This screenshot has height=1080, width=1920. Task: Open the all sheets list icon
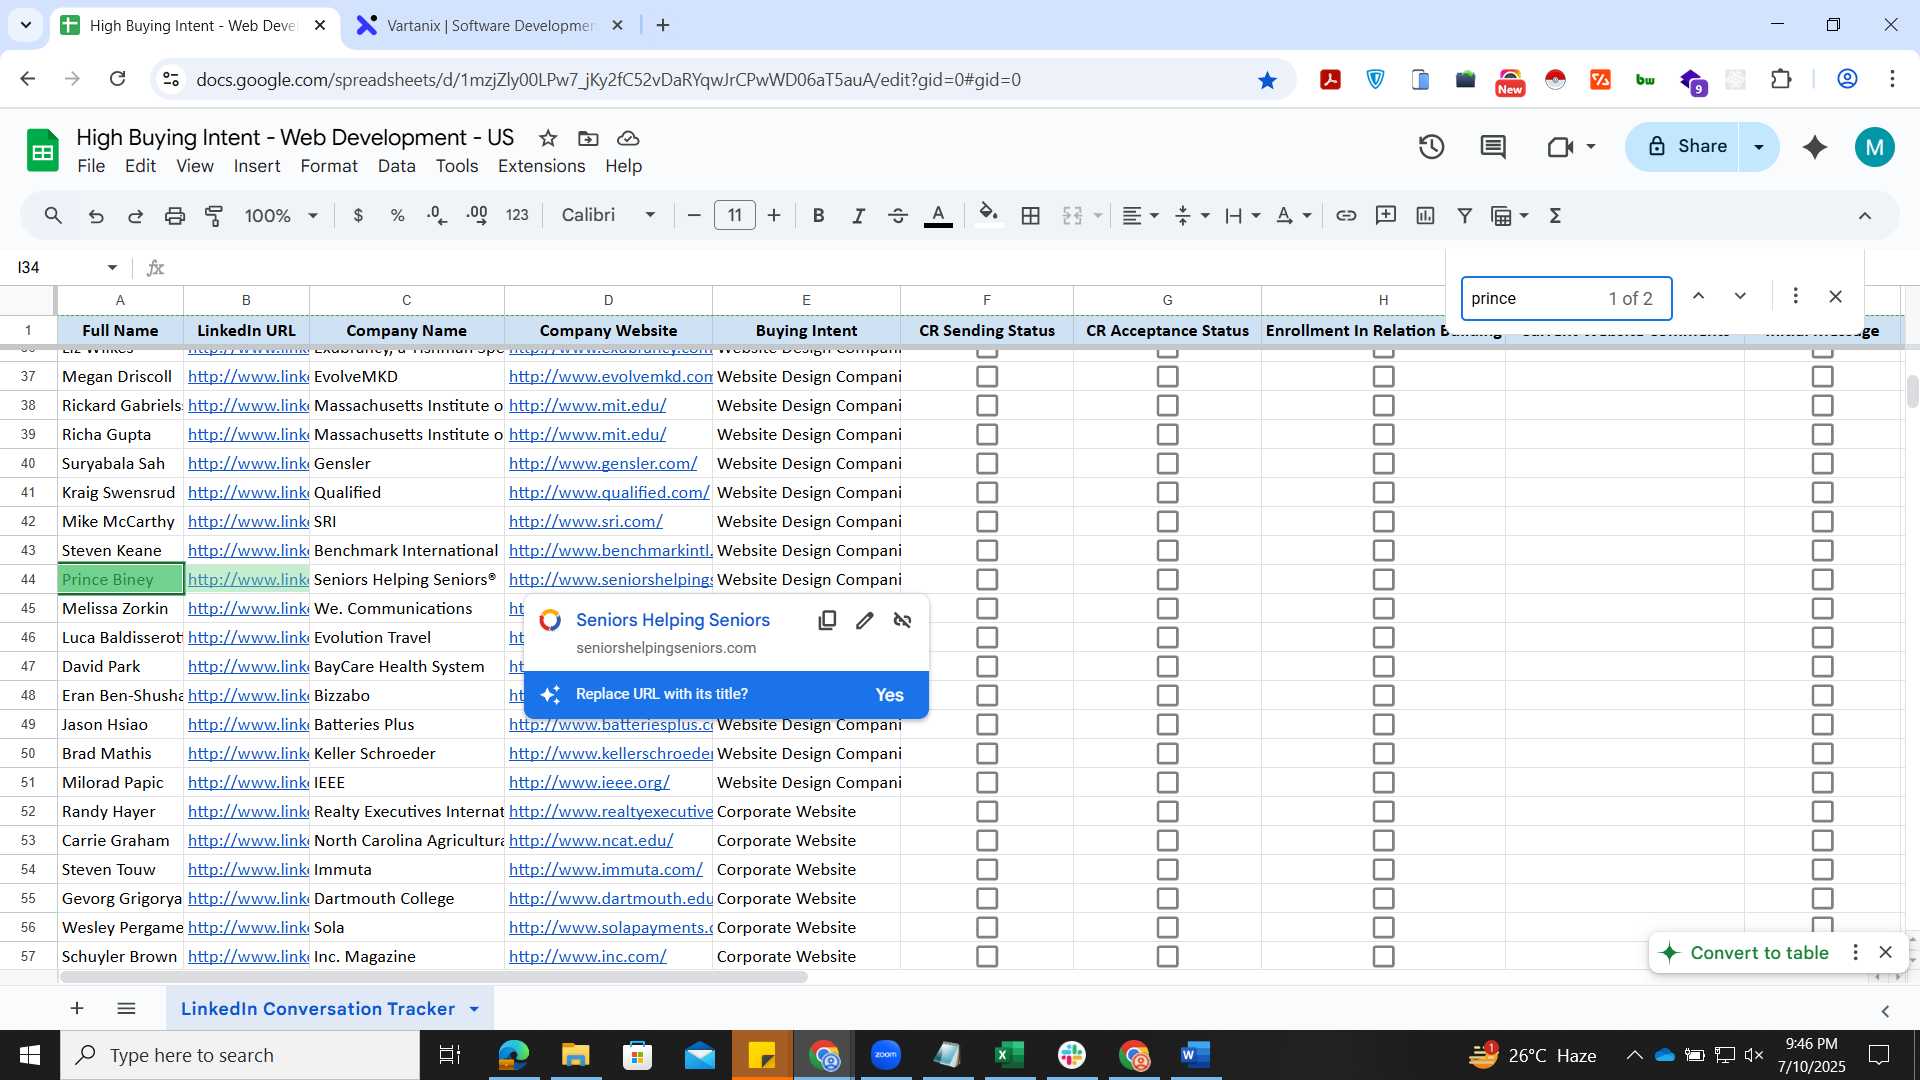[126, 1008]
